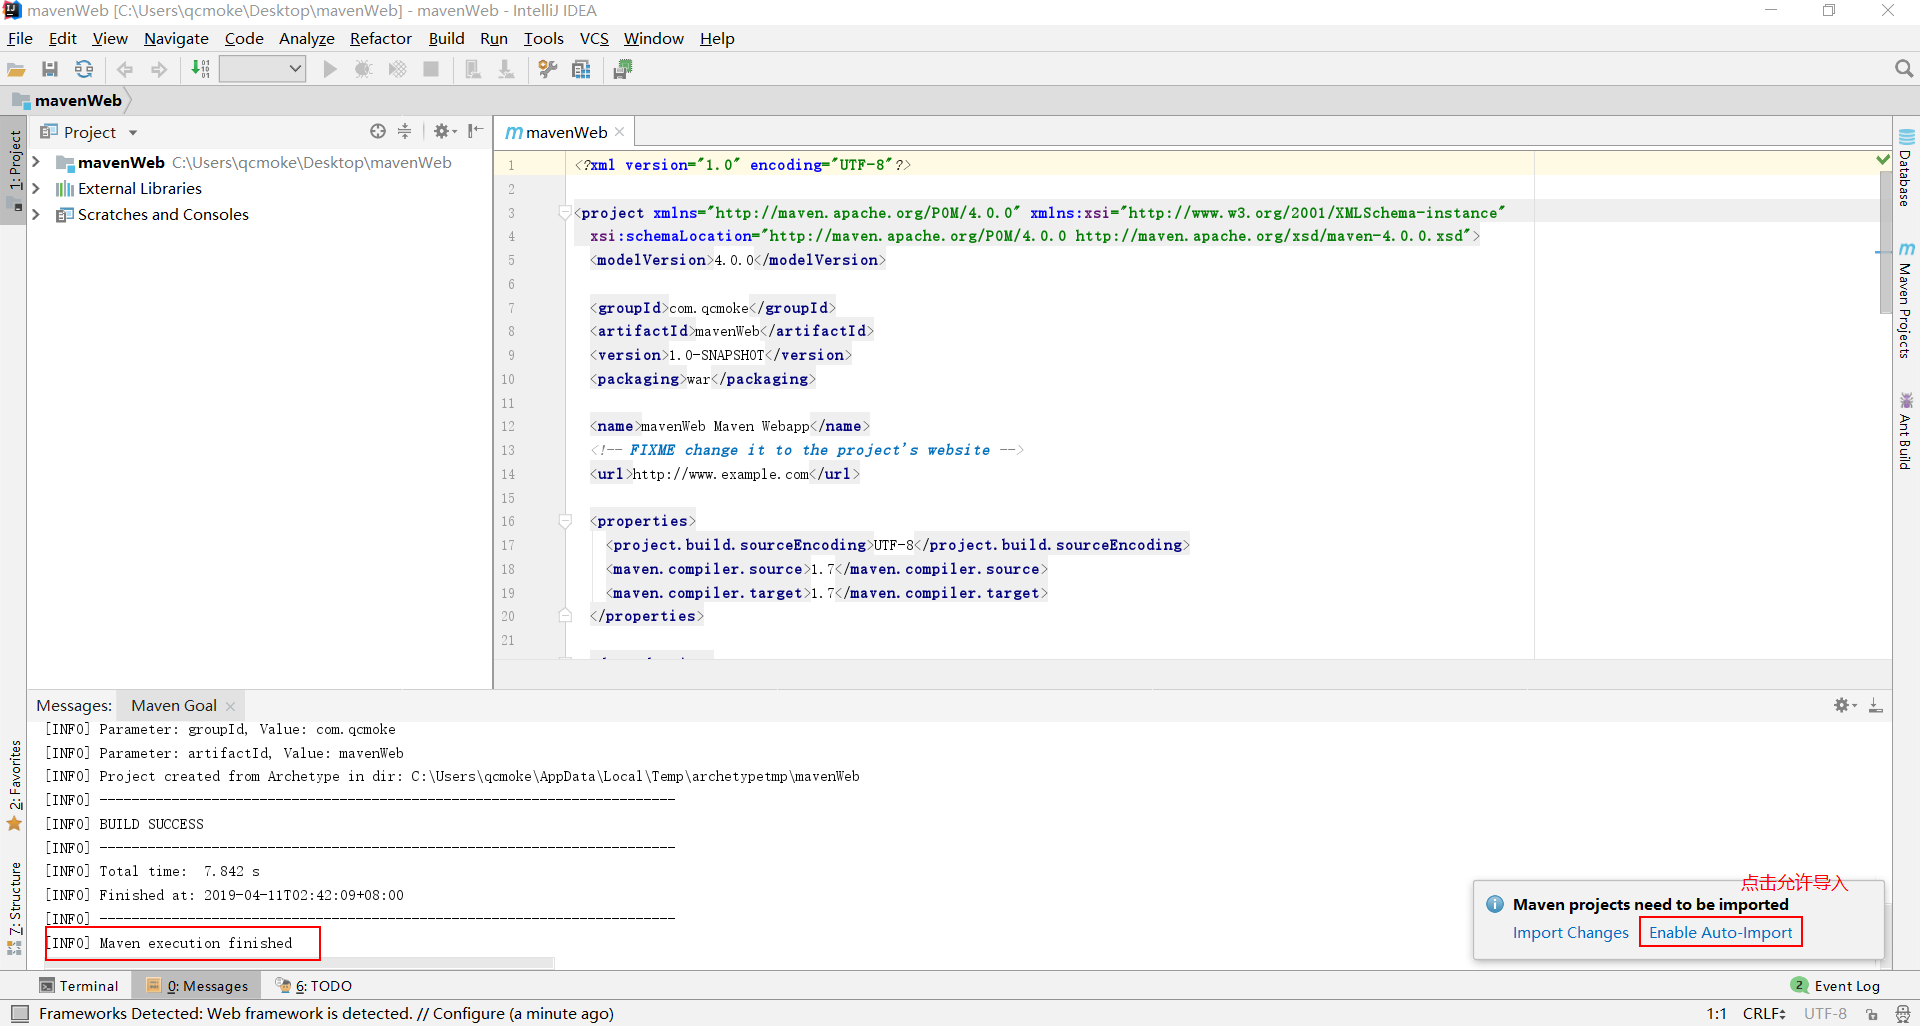Click the closing properties fold marker on line 20
The height and width of the screenshot is (1026, 1920).
(565, 616)
